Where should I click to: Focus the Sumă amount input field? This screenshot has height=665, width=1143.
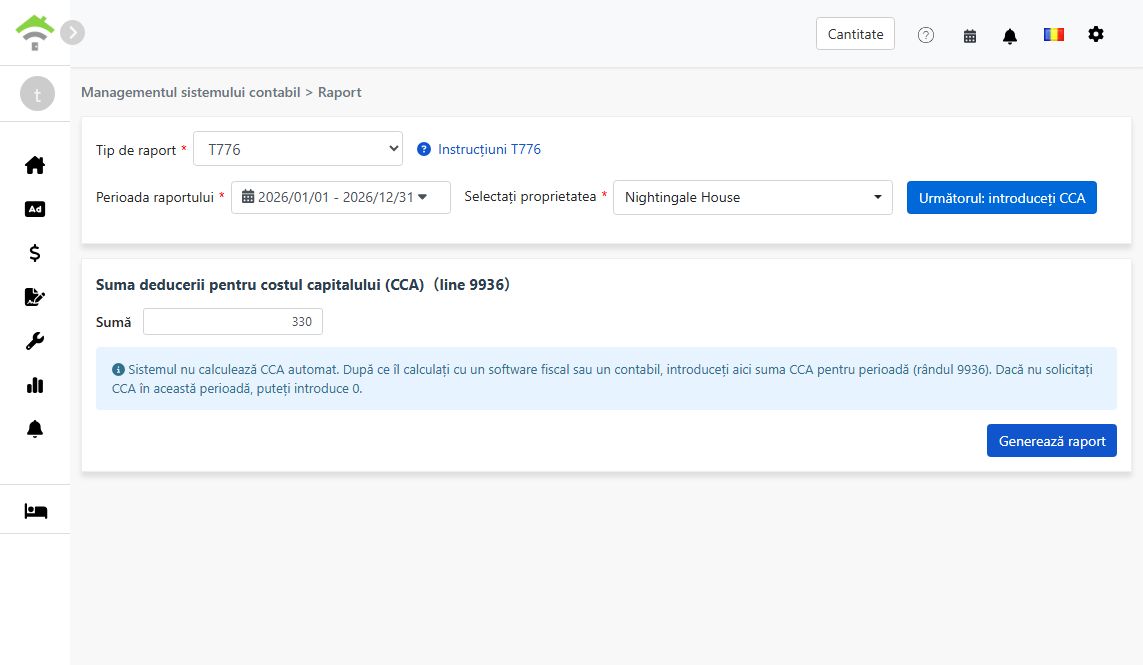pyautogui.click(x=233, y=322)
